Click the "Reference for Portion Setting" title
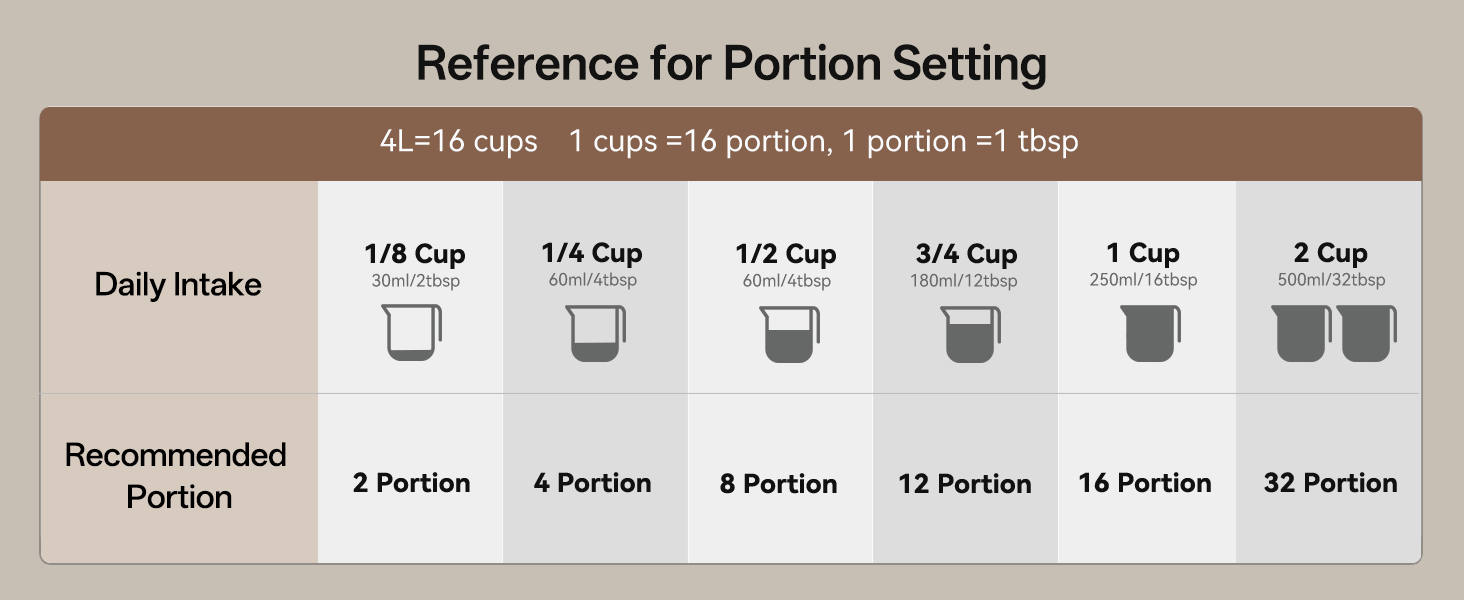This screenshot has width=1464, height=600. coord(731,64)
